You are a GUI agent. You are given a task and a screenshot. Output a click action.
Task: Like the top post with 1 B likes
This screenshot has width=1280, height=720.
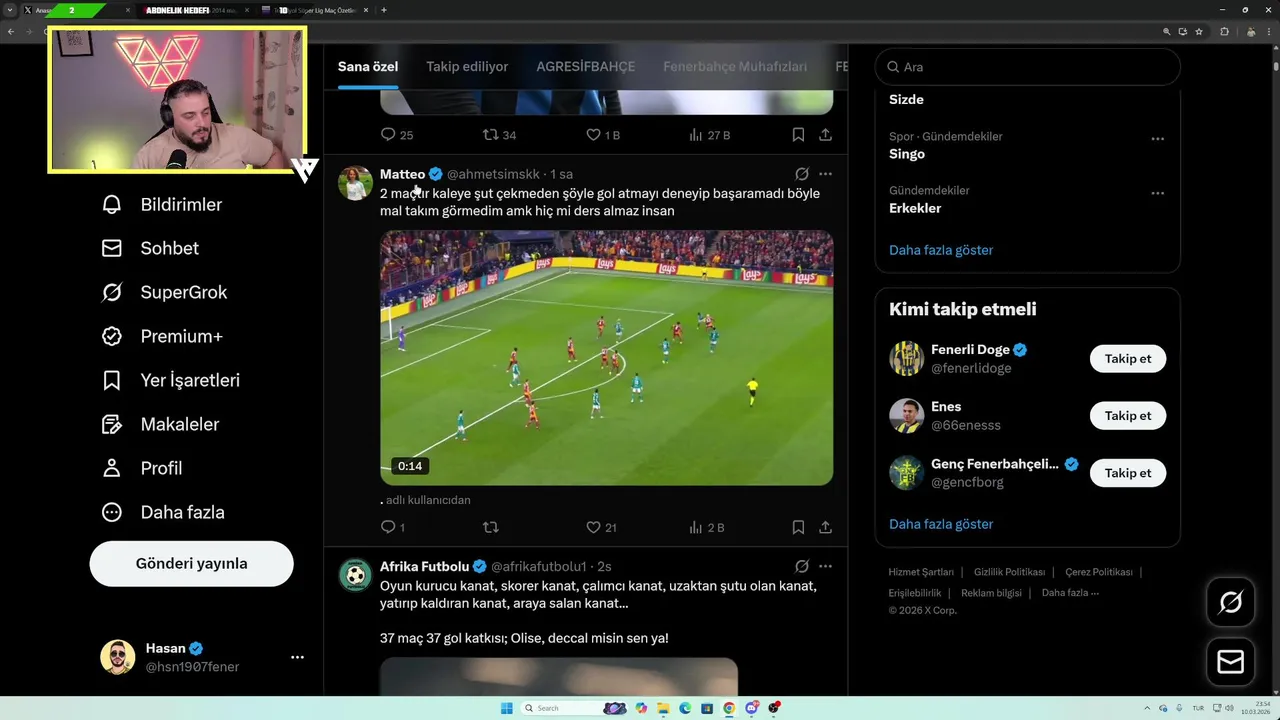[602, 135]
